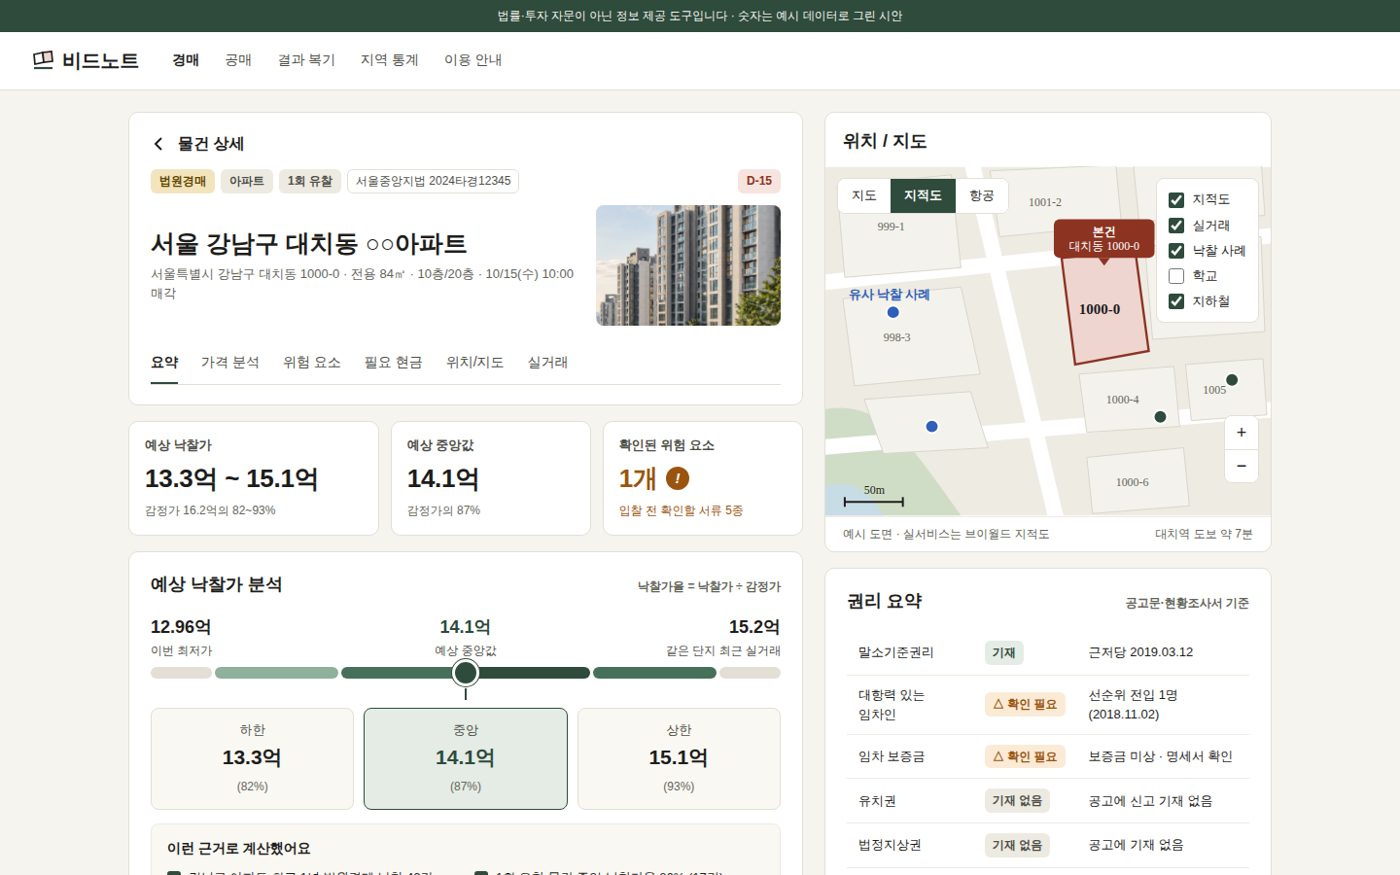Screen dimensions: 1400x875
Task: Turn off the 지하철 layer checkbox
Action: click(x=1176, y=301)
